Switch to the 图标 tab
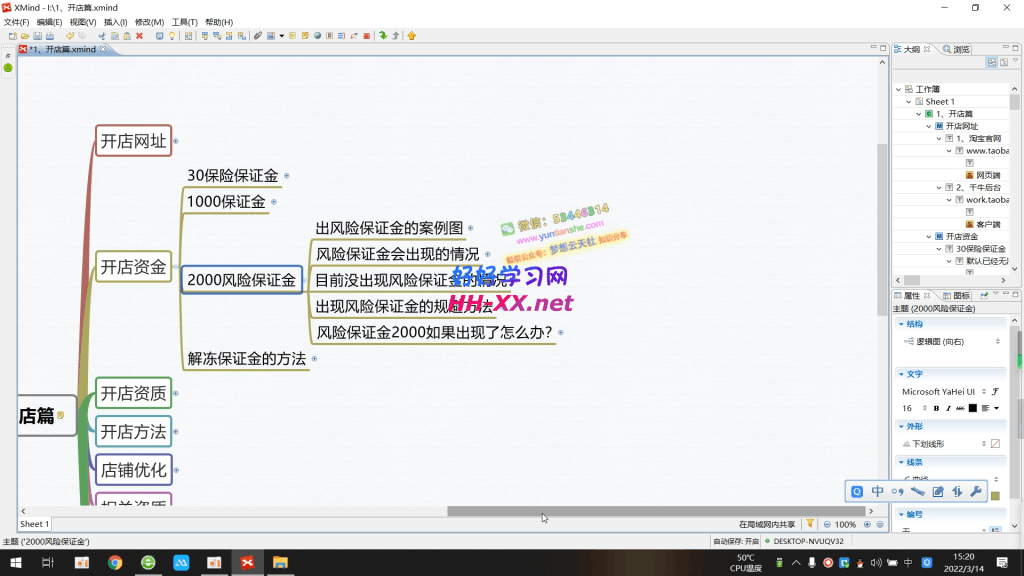 pyautogui.click(x=957, y=296)
